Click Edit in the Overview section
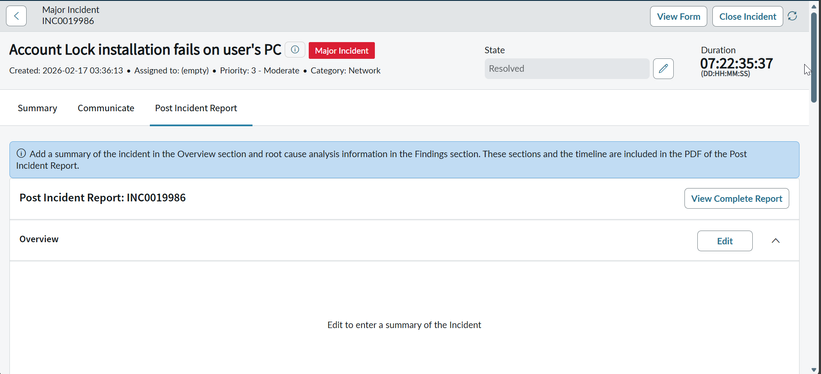 click(x=725, y=241)
